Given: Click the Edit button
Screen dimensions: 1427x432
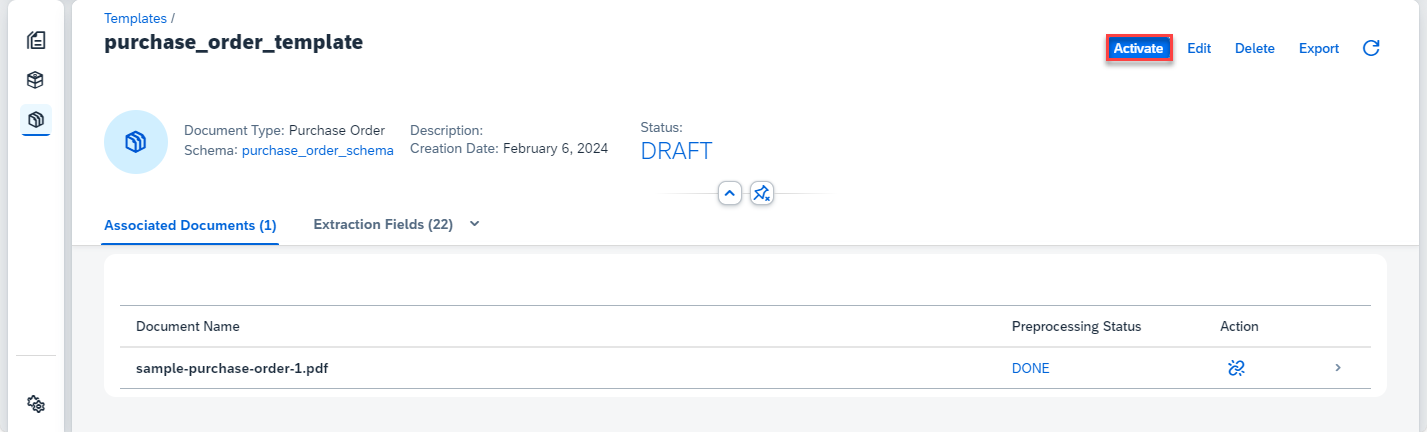Looking at the screenshot, I should tap(1199, 48).
